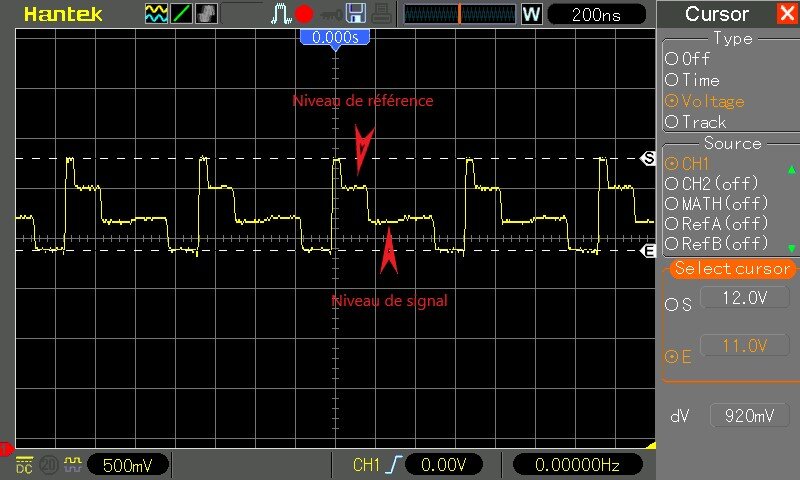This screenshot has width=800, height=480.
Task: Click the printer icon in top bar
Action: click(381, 14)
